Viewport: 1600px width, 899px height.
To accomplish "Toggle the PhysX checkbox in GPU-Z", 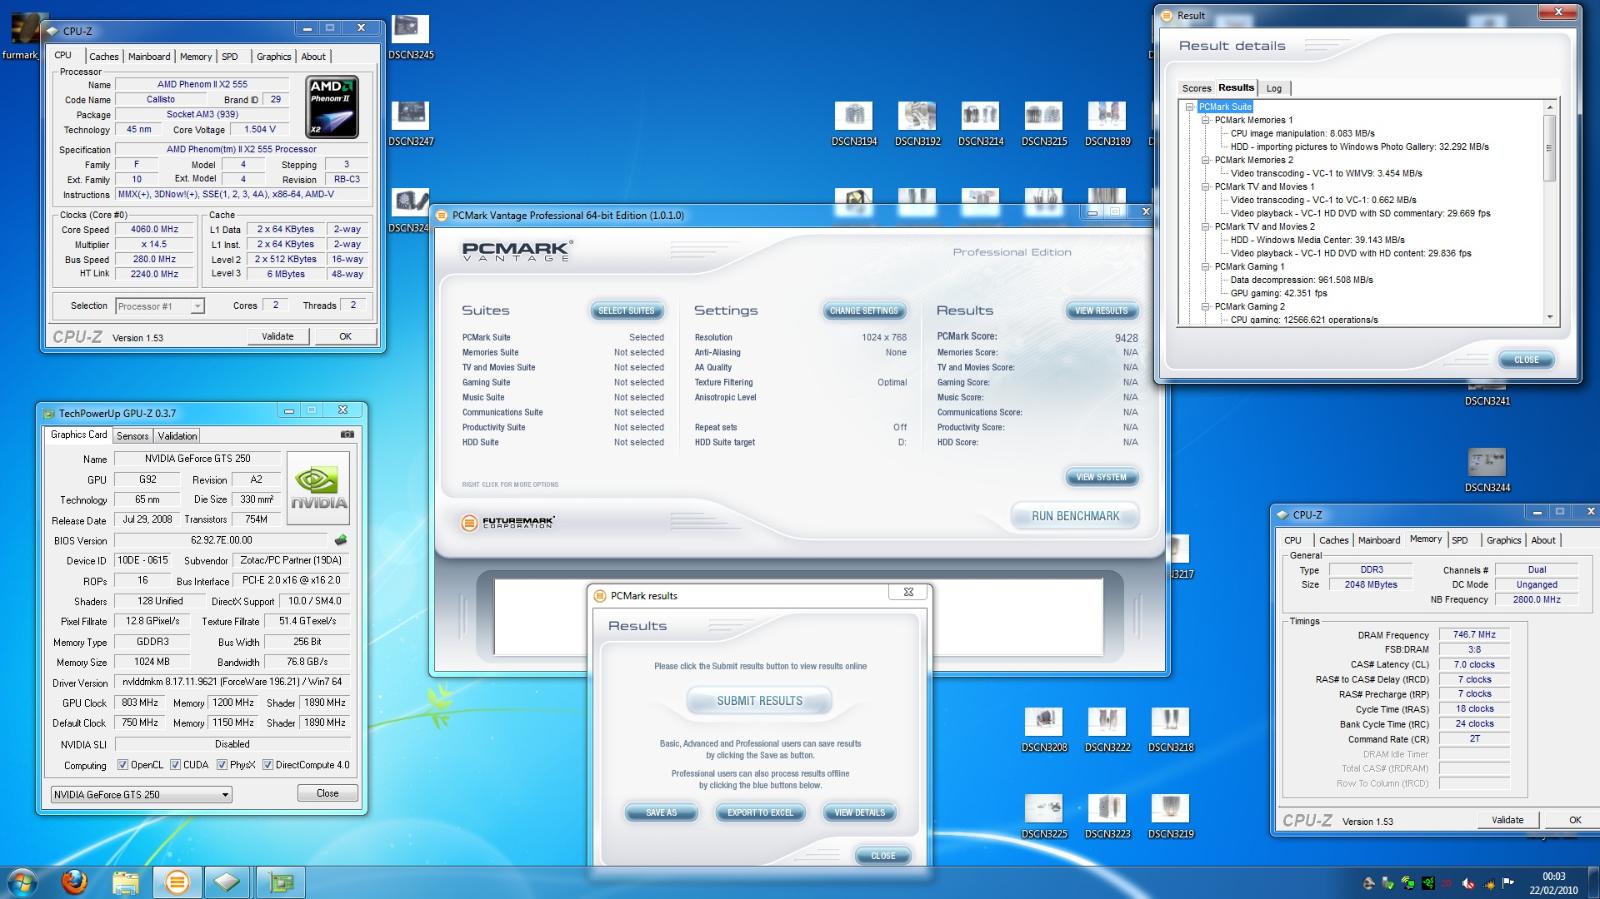I will coord(221,765).
